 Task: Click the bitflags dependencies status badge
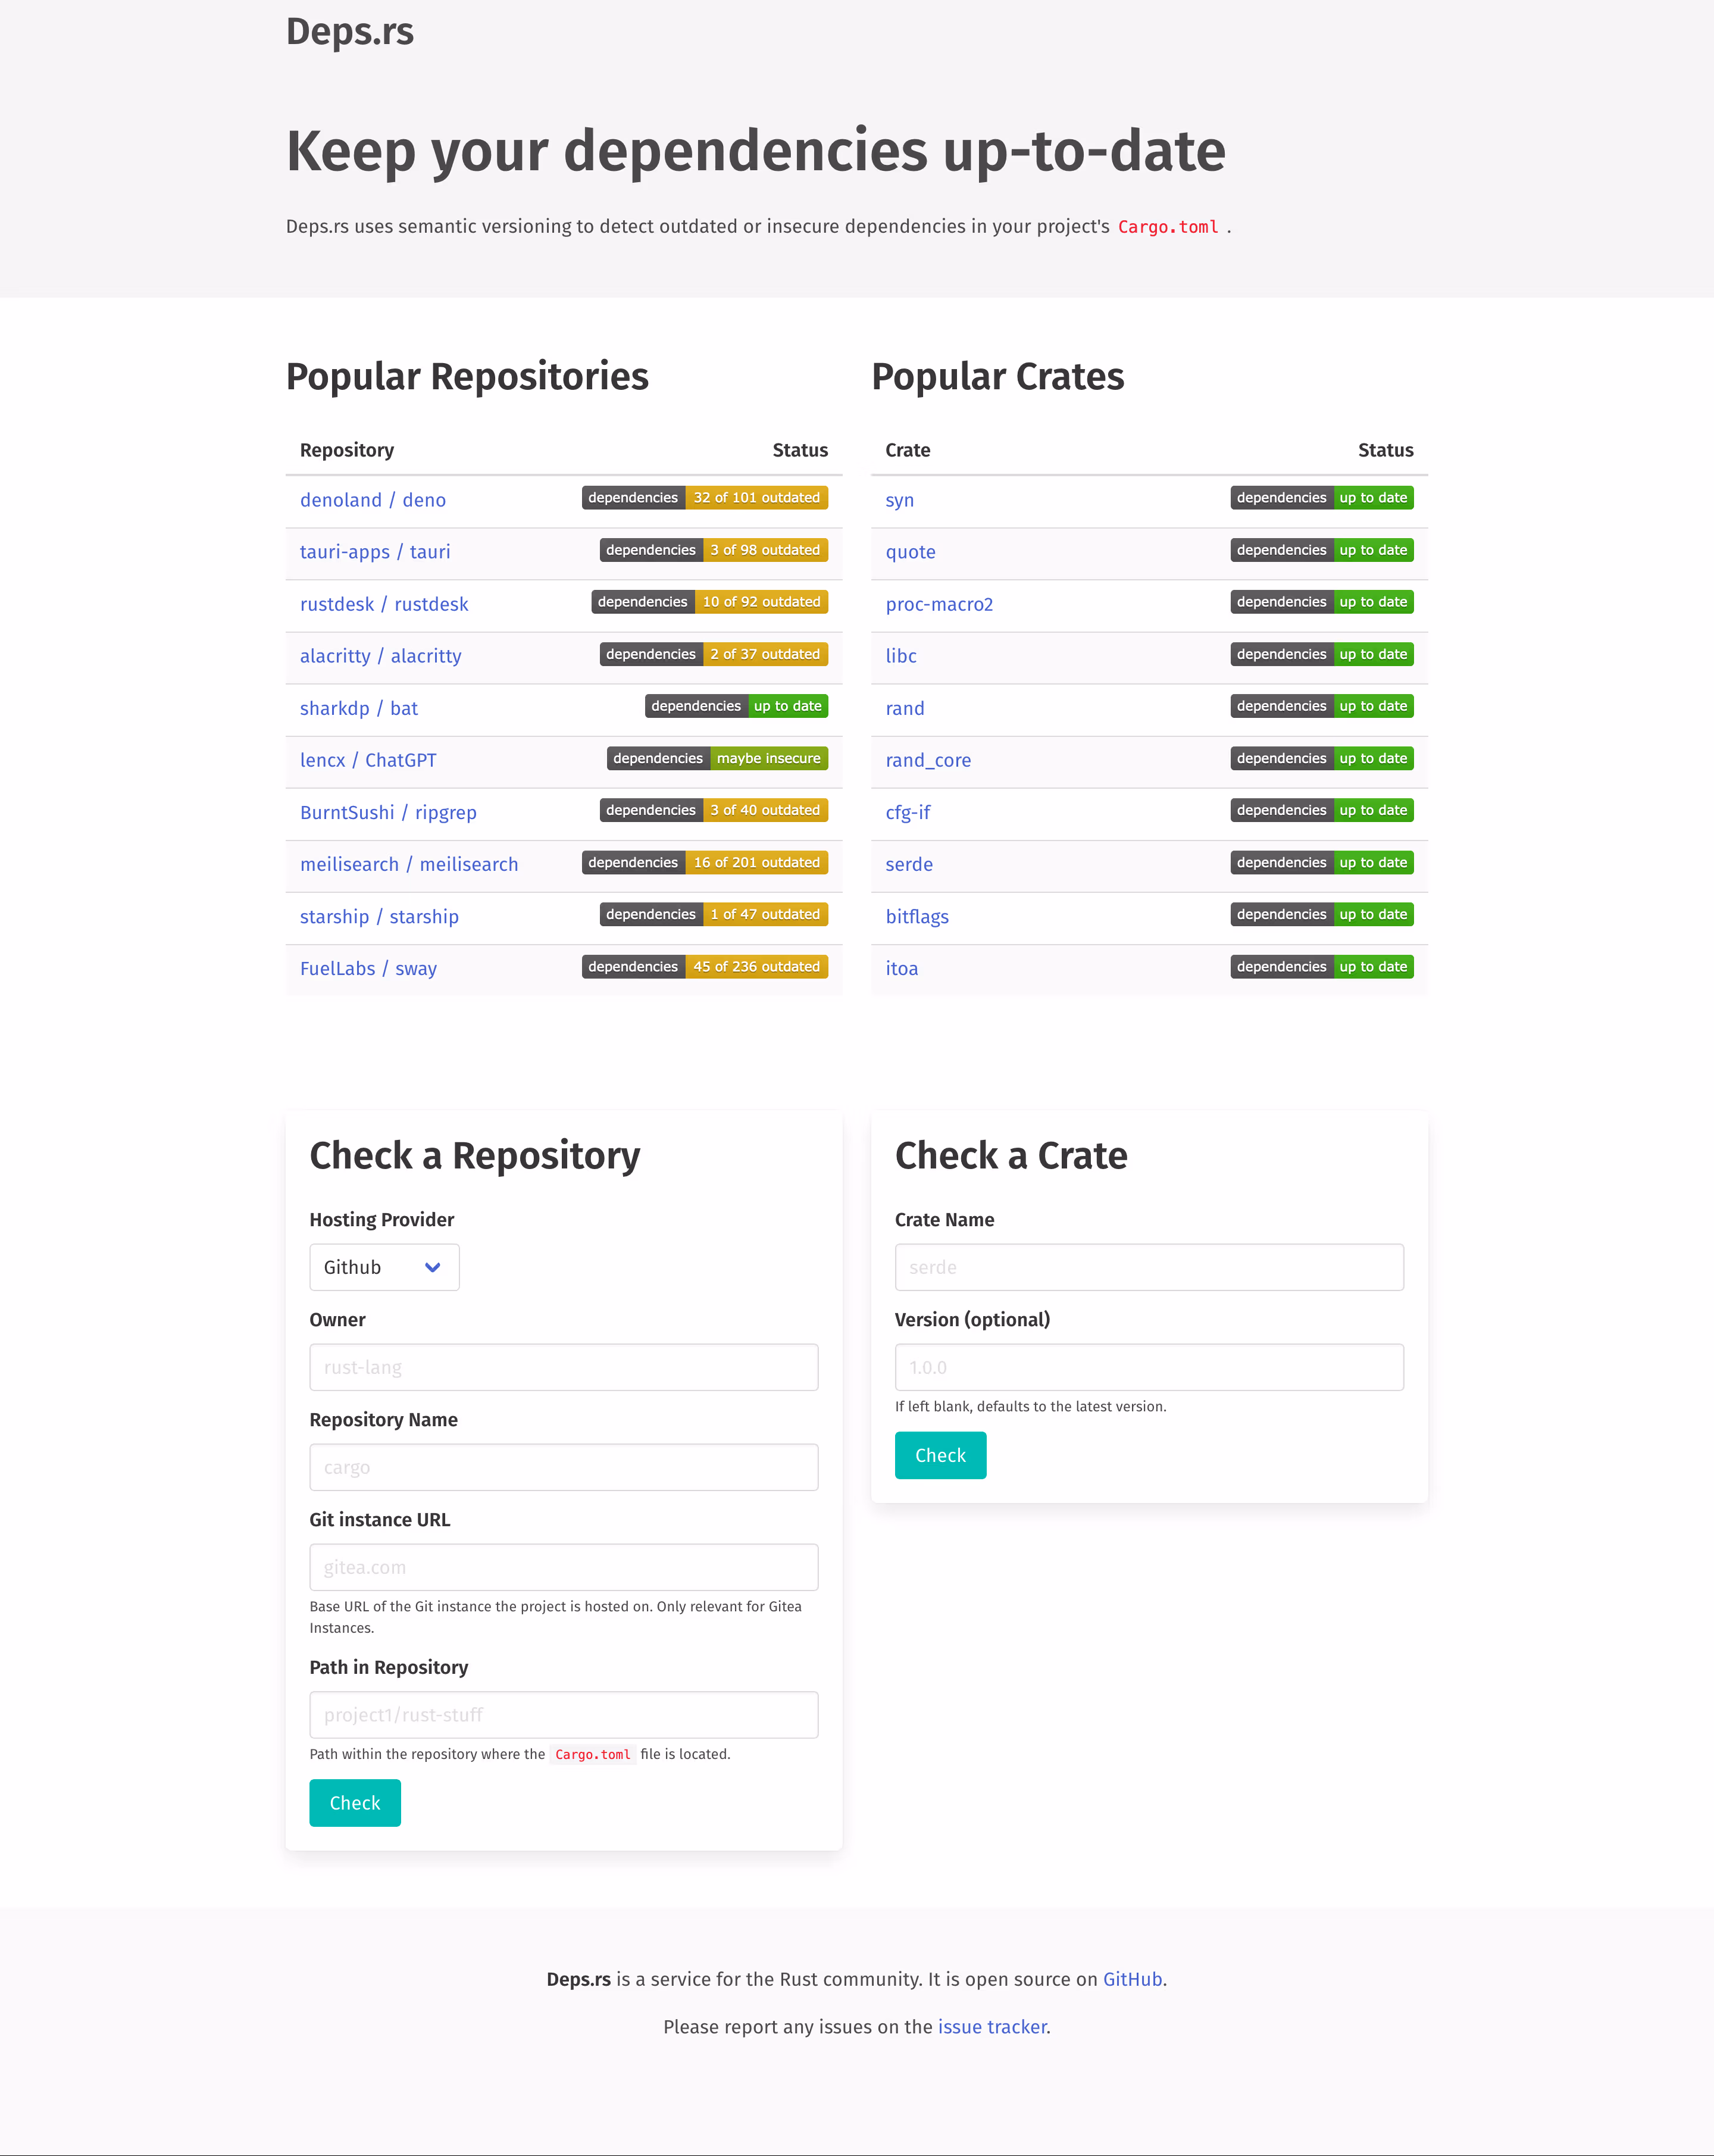click(1322, 914)
